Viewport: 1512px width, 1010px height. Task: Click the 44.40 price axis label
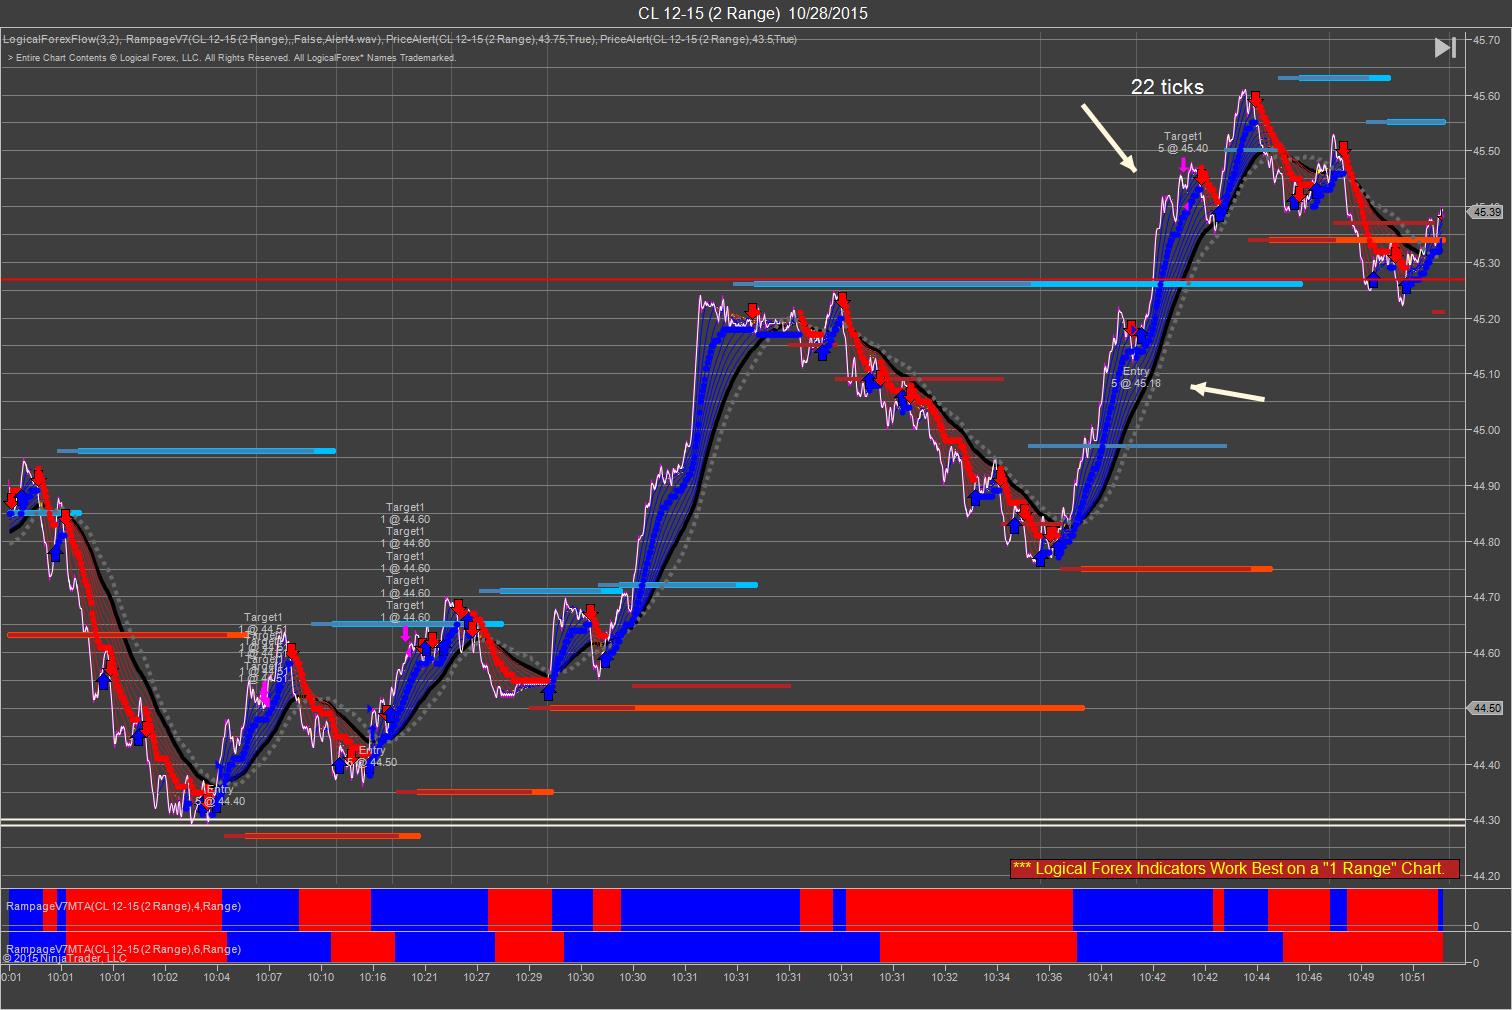1486,765
